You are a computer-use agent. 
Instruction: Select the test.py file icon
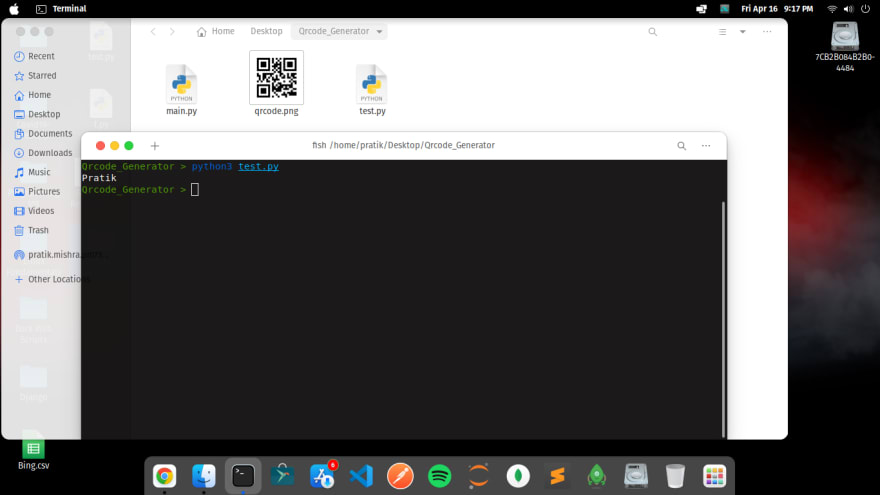pyautogui.click(x=372, y=84)
